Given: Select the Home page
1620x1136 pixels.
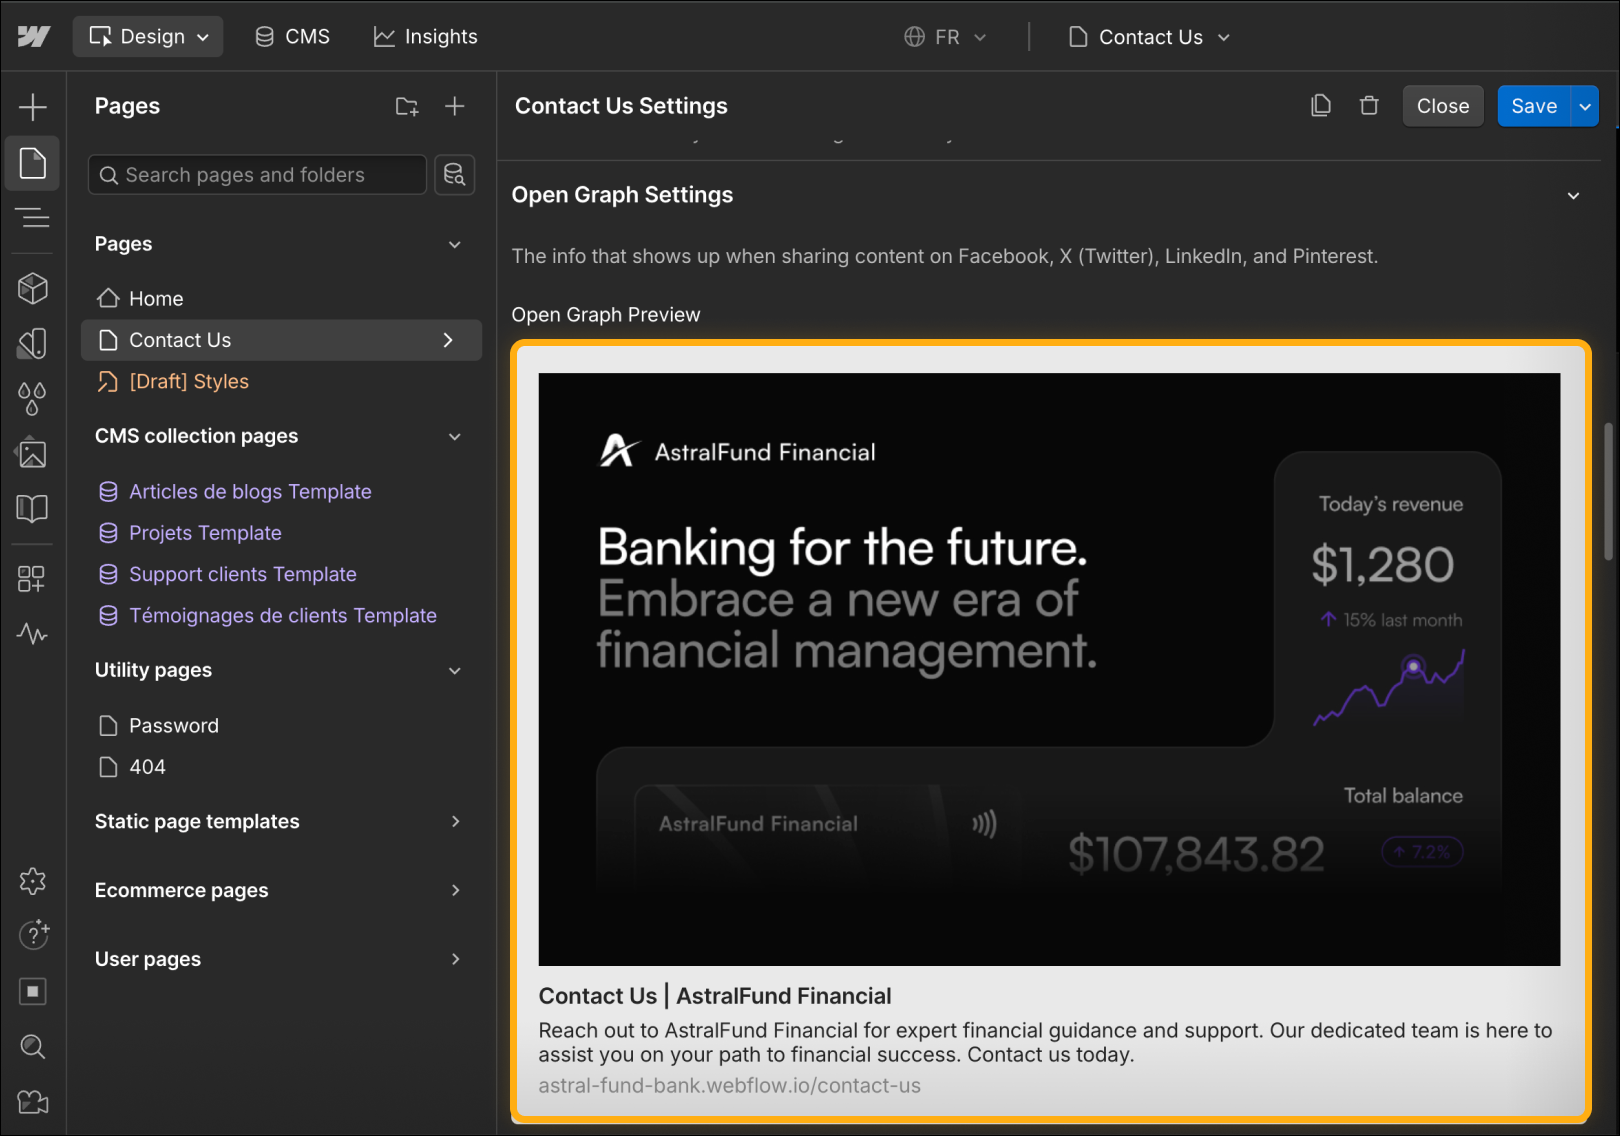Looking at the screenshot, I should [281, 299].
